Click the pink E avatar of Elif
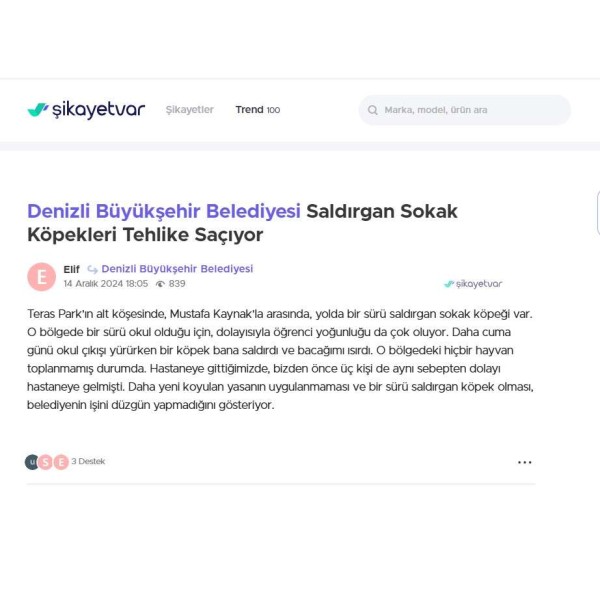600x600 pixels. pyautogui.click(x=42, y=277)
